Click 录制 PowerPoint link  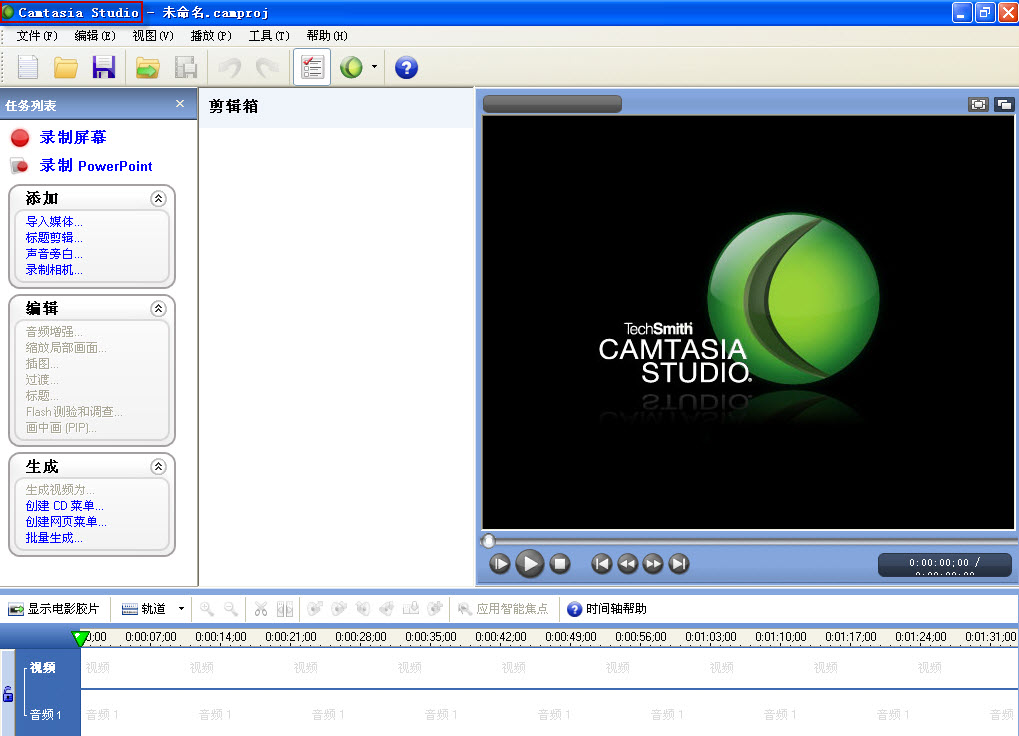(x=96, y=166)
